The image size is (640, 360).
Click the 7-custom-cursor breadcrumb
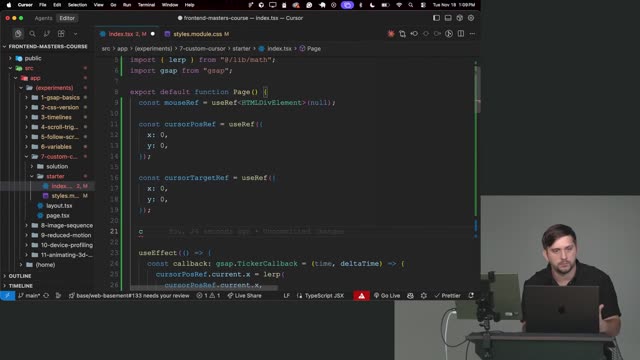(x=202, y=49)
